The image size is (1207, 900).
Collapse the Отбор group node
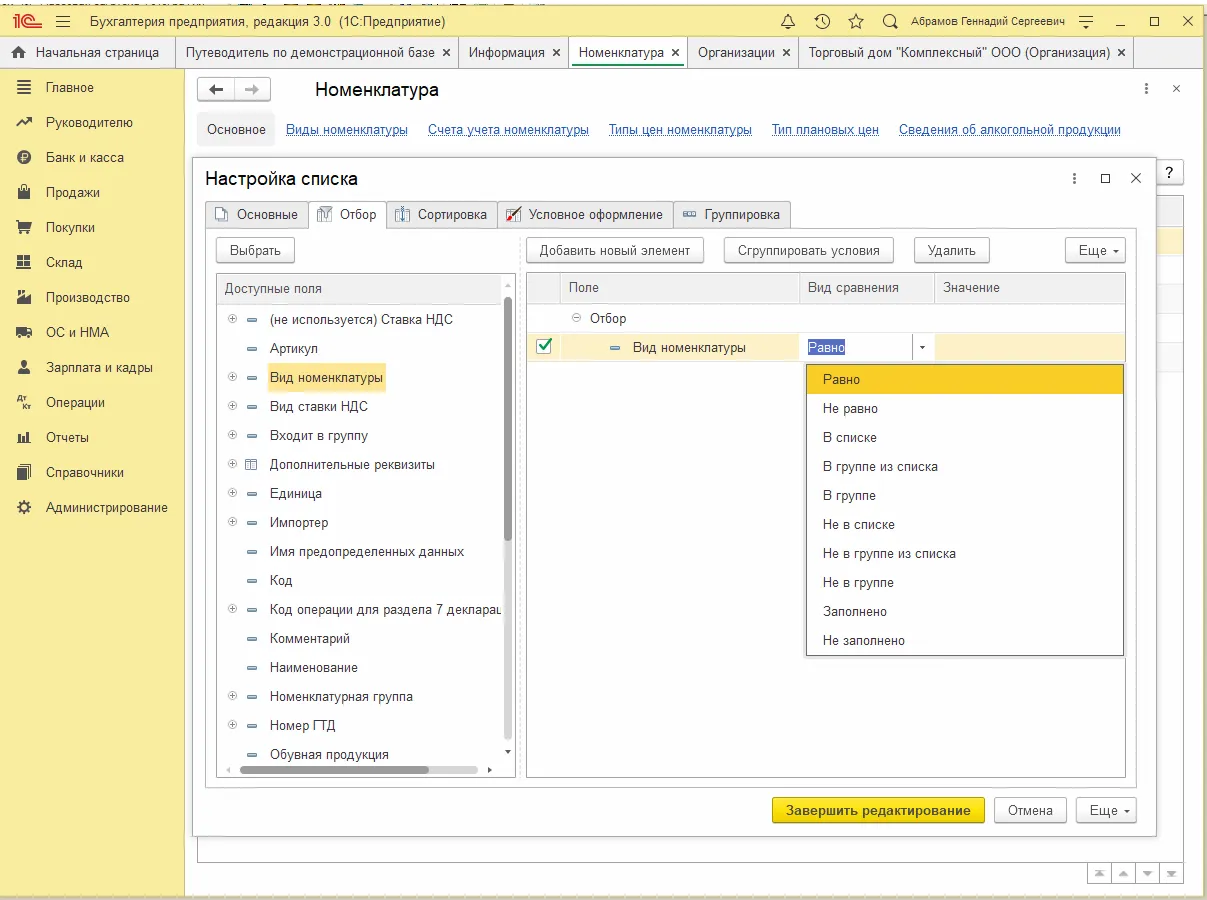576,318
